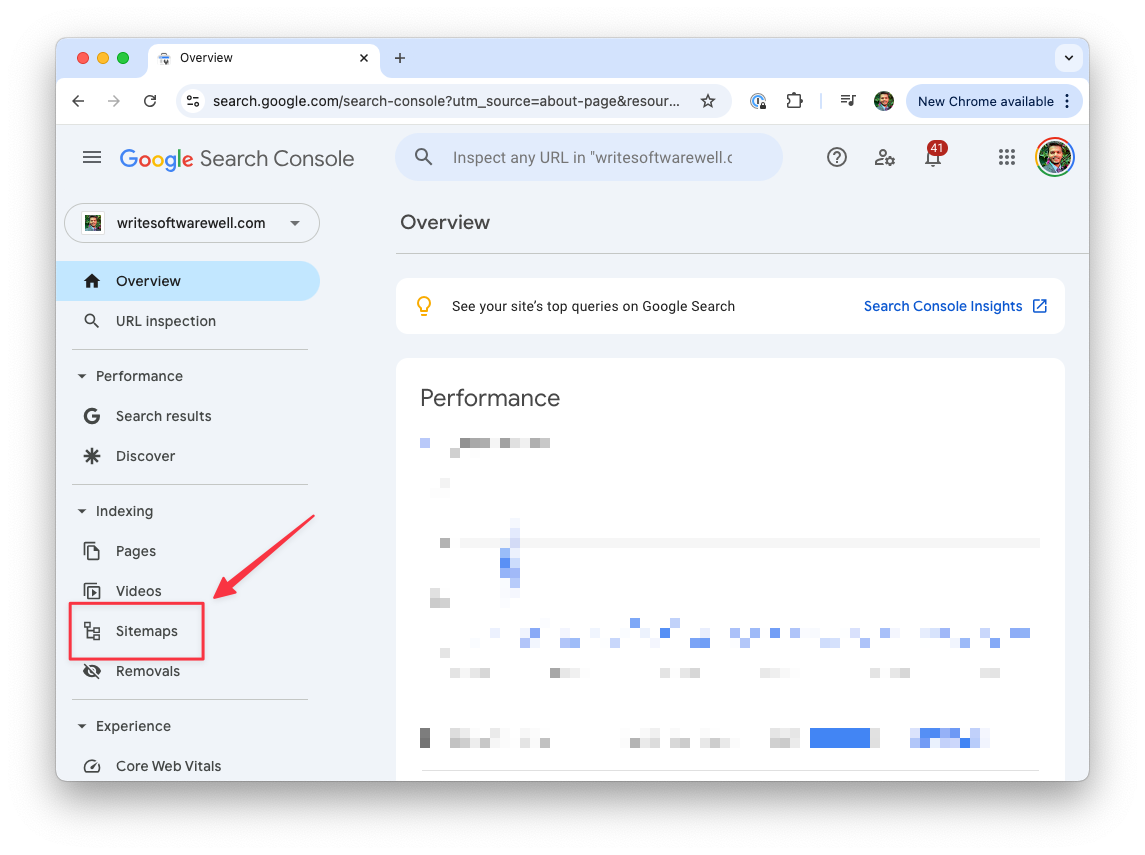
Task: Click the Google Search Console logo
Action: (237, 158)
